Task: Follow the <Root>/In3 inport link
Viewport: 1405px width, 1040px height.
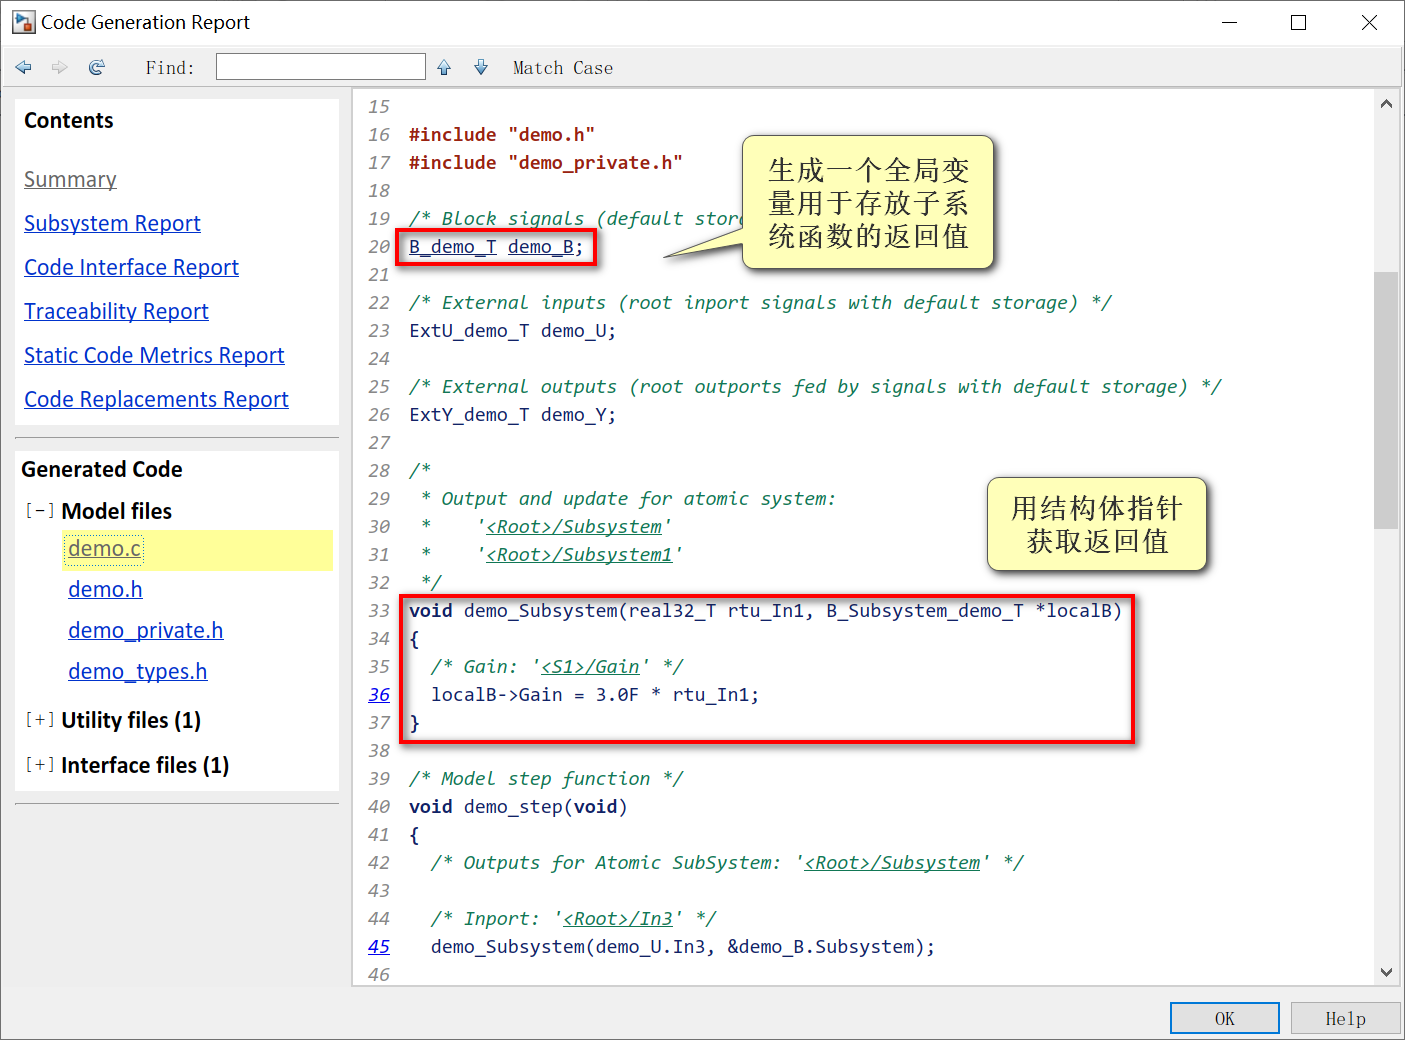Action: (618, 919)
